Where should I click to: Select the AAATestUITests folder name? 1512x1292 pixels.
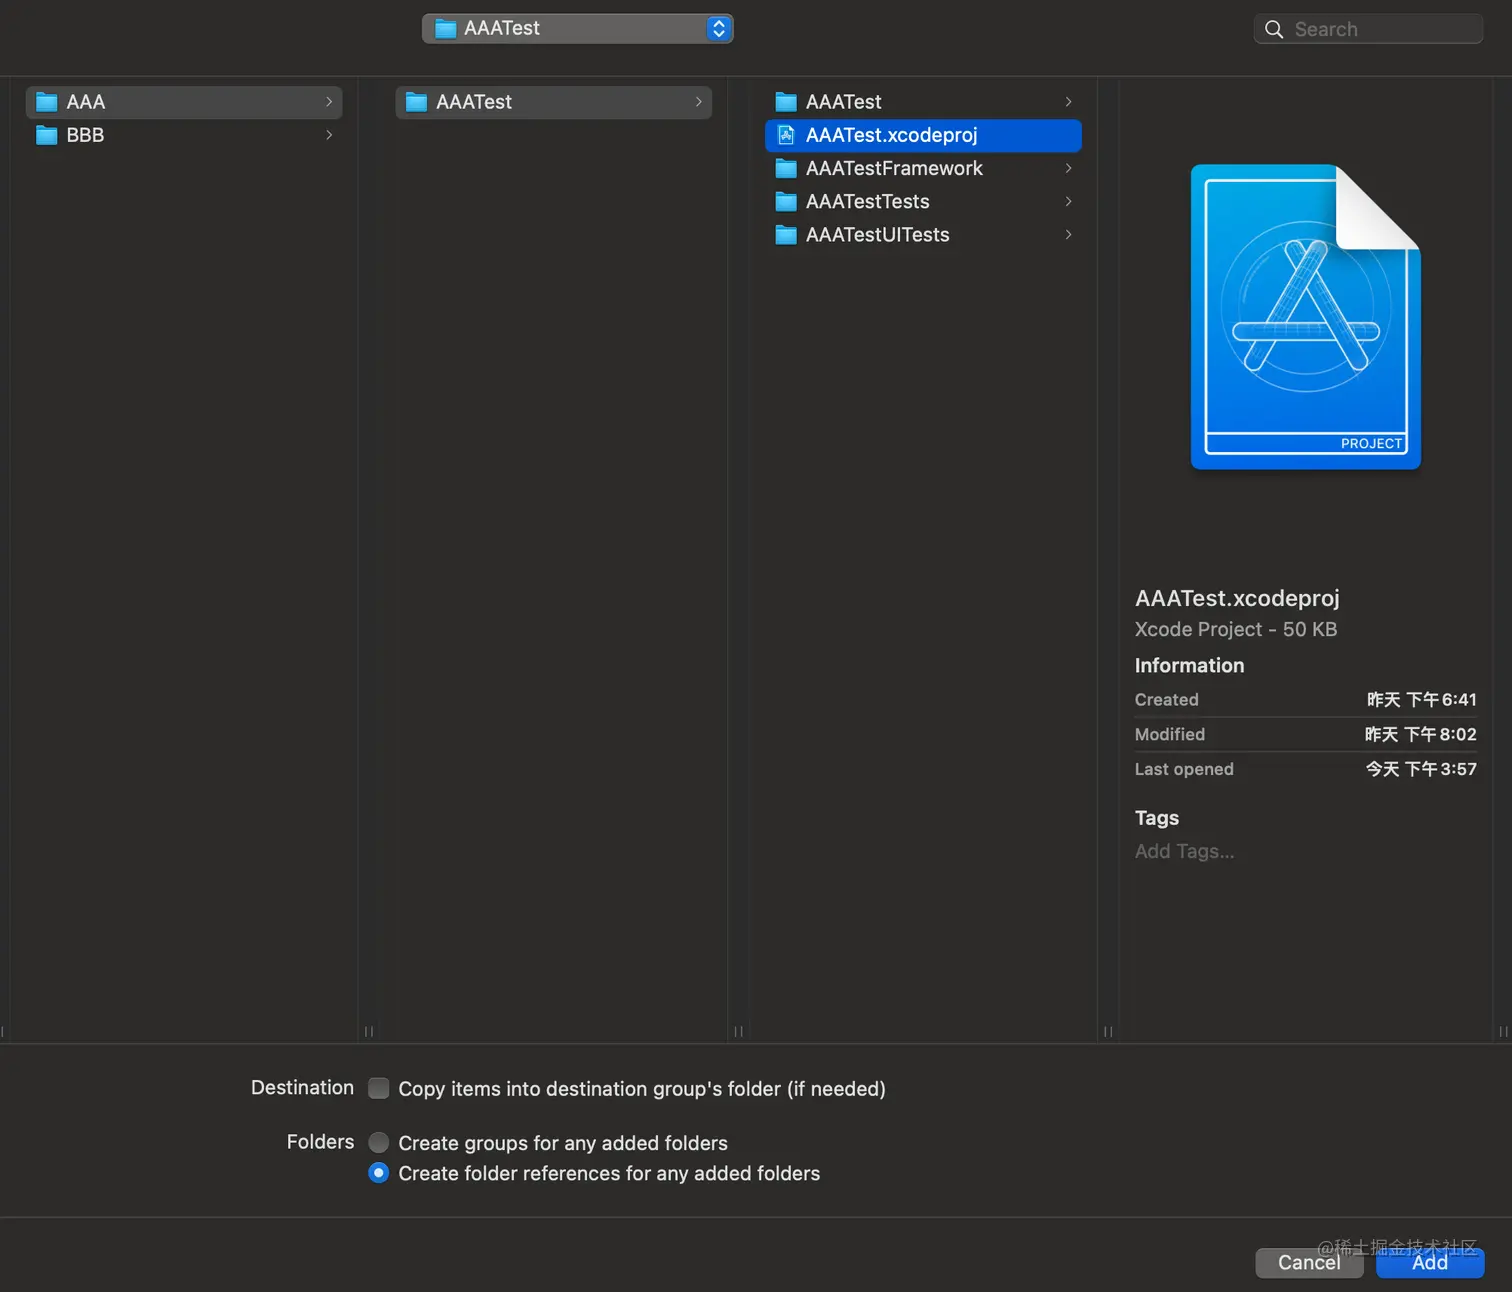[x=878, y=235]
